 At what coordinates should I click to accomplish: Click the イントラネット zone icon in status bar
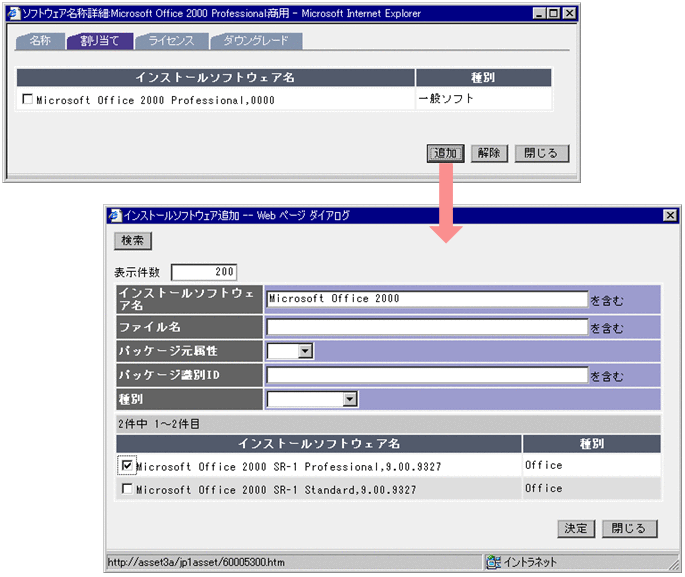pyautogui.click(x=493, y=562)
